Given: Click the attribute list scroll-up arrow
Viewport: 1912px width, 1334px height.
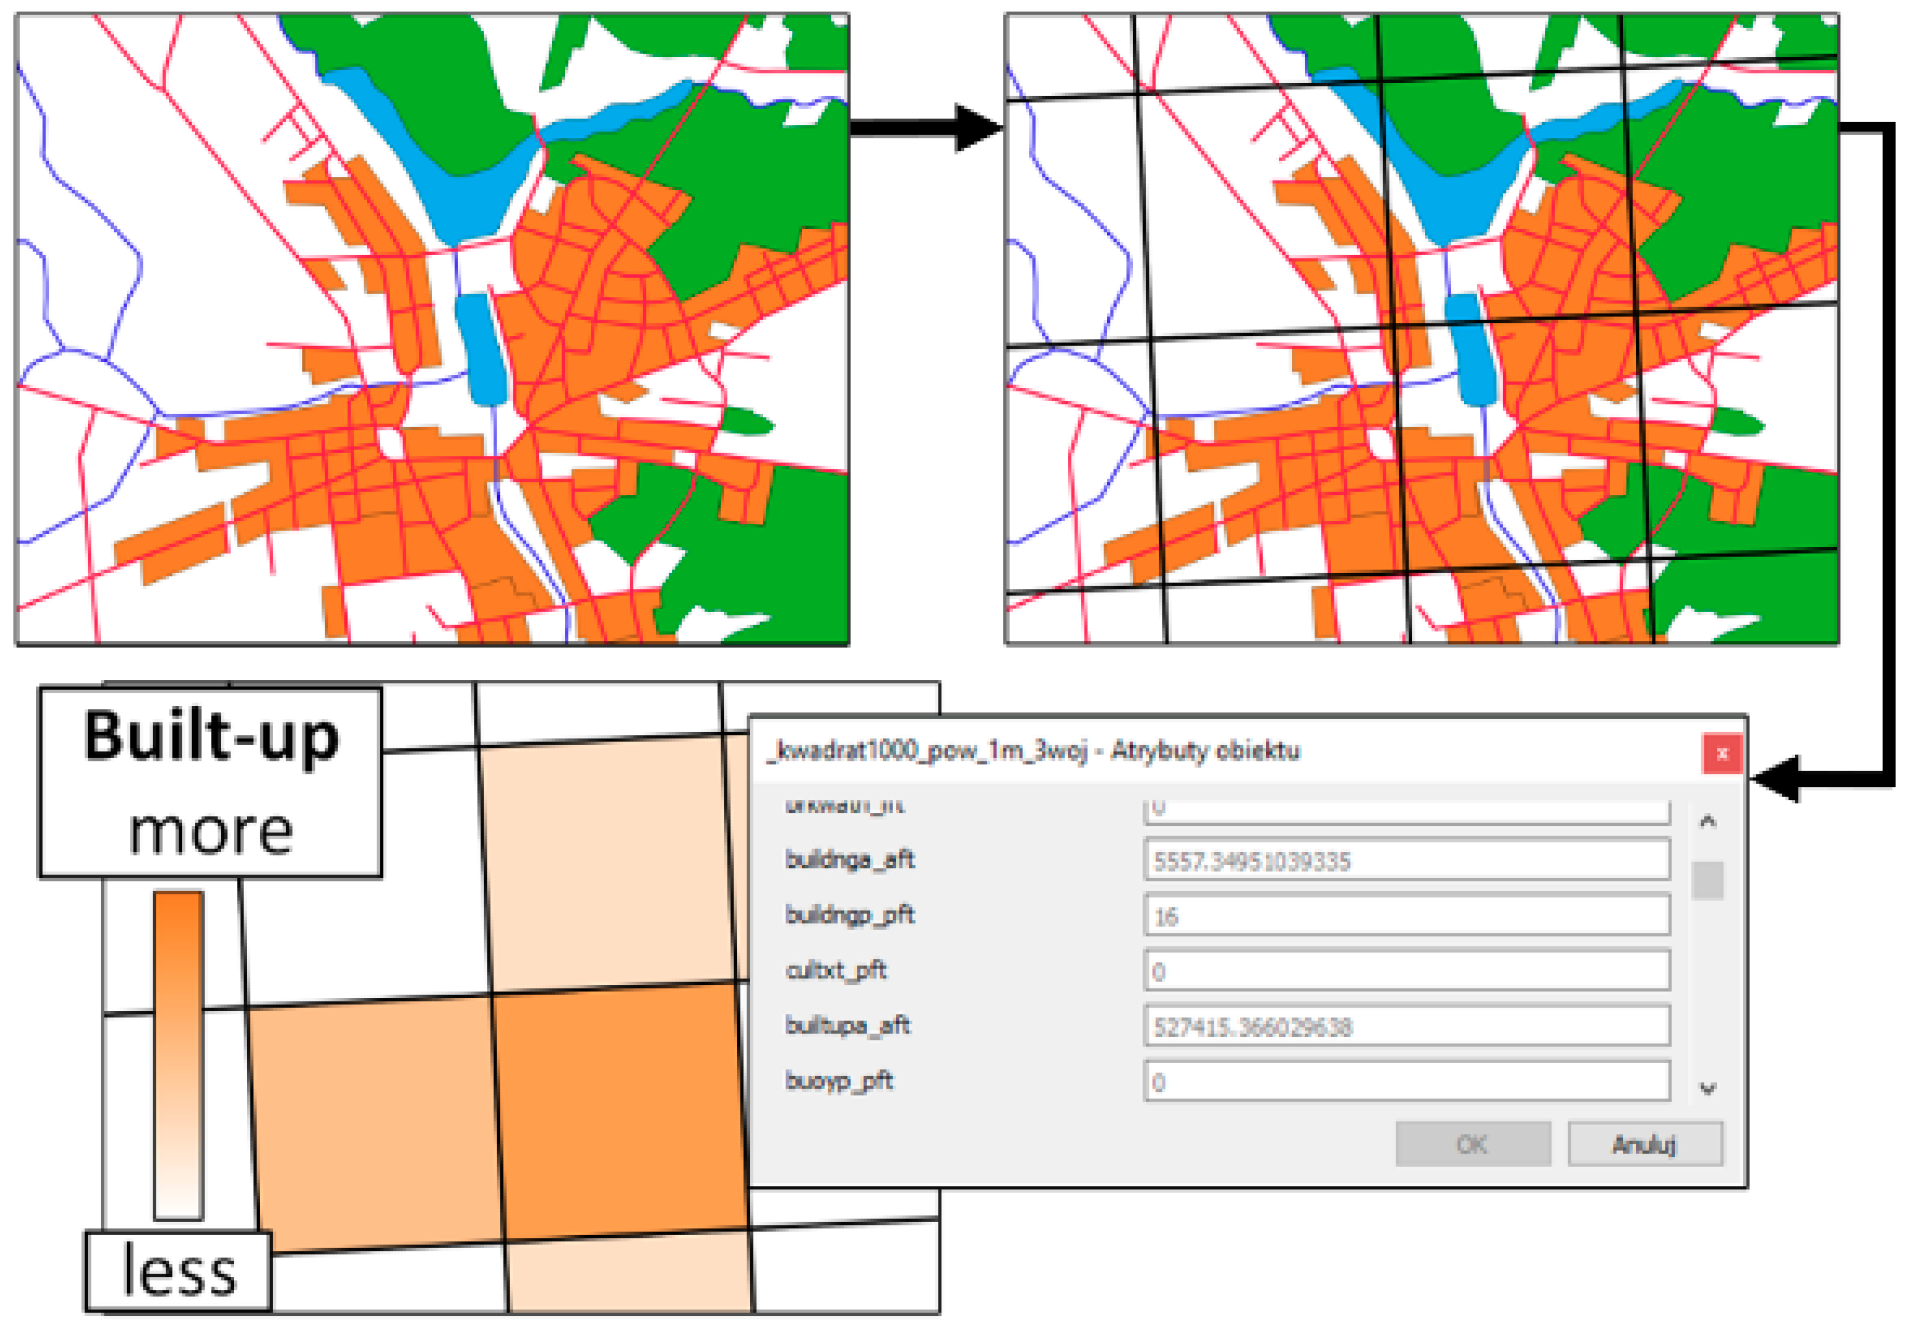Looking at the screenshot, I should click(1708, 821).
